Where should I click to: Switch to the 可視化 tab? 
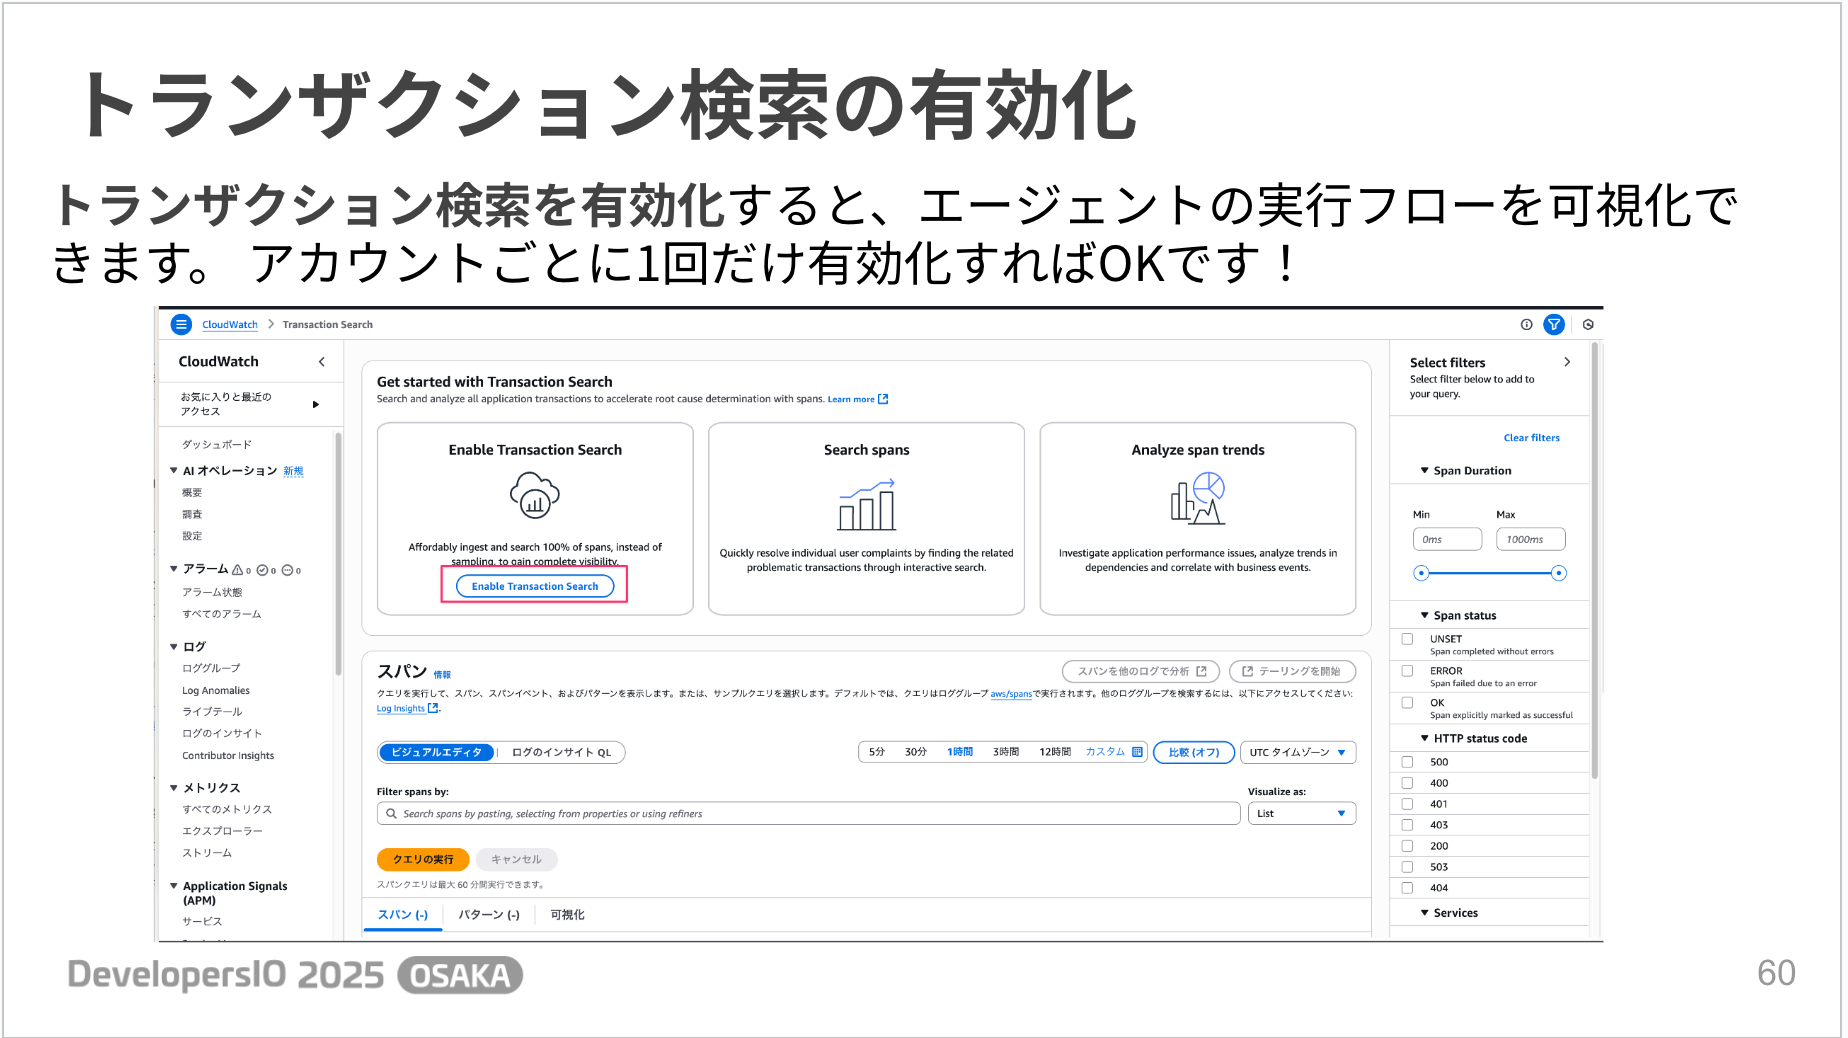coord(568,915)
